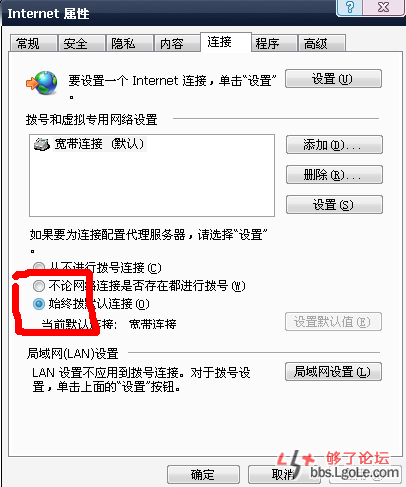
Task: Open the 内容 tab
Action: click(177, 43)
